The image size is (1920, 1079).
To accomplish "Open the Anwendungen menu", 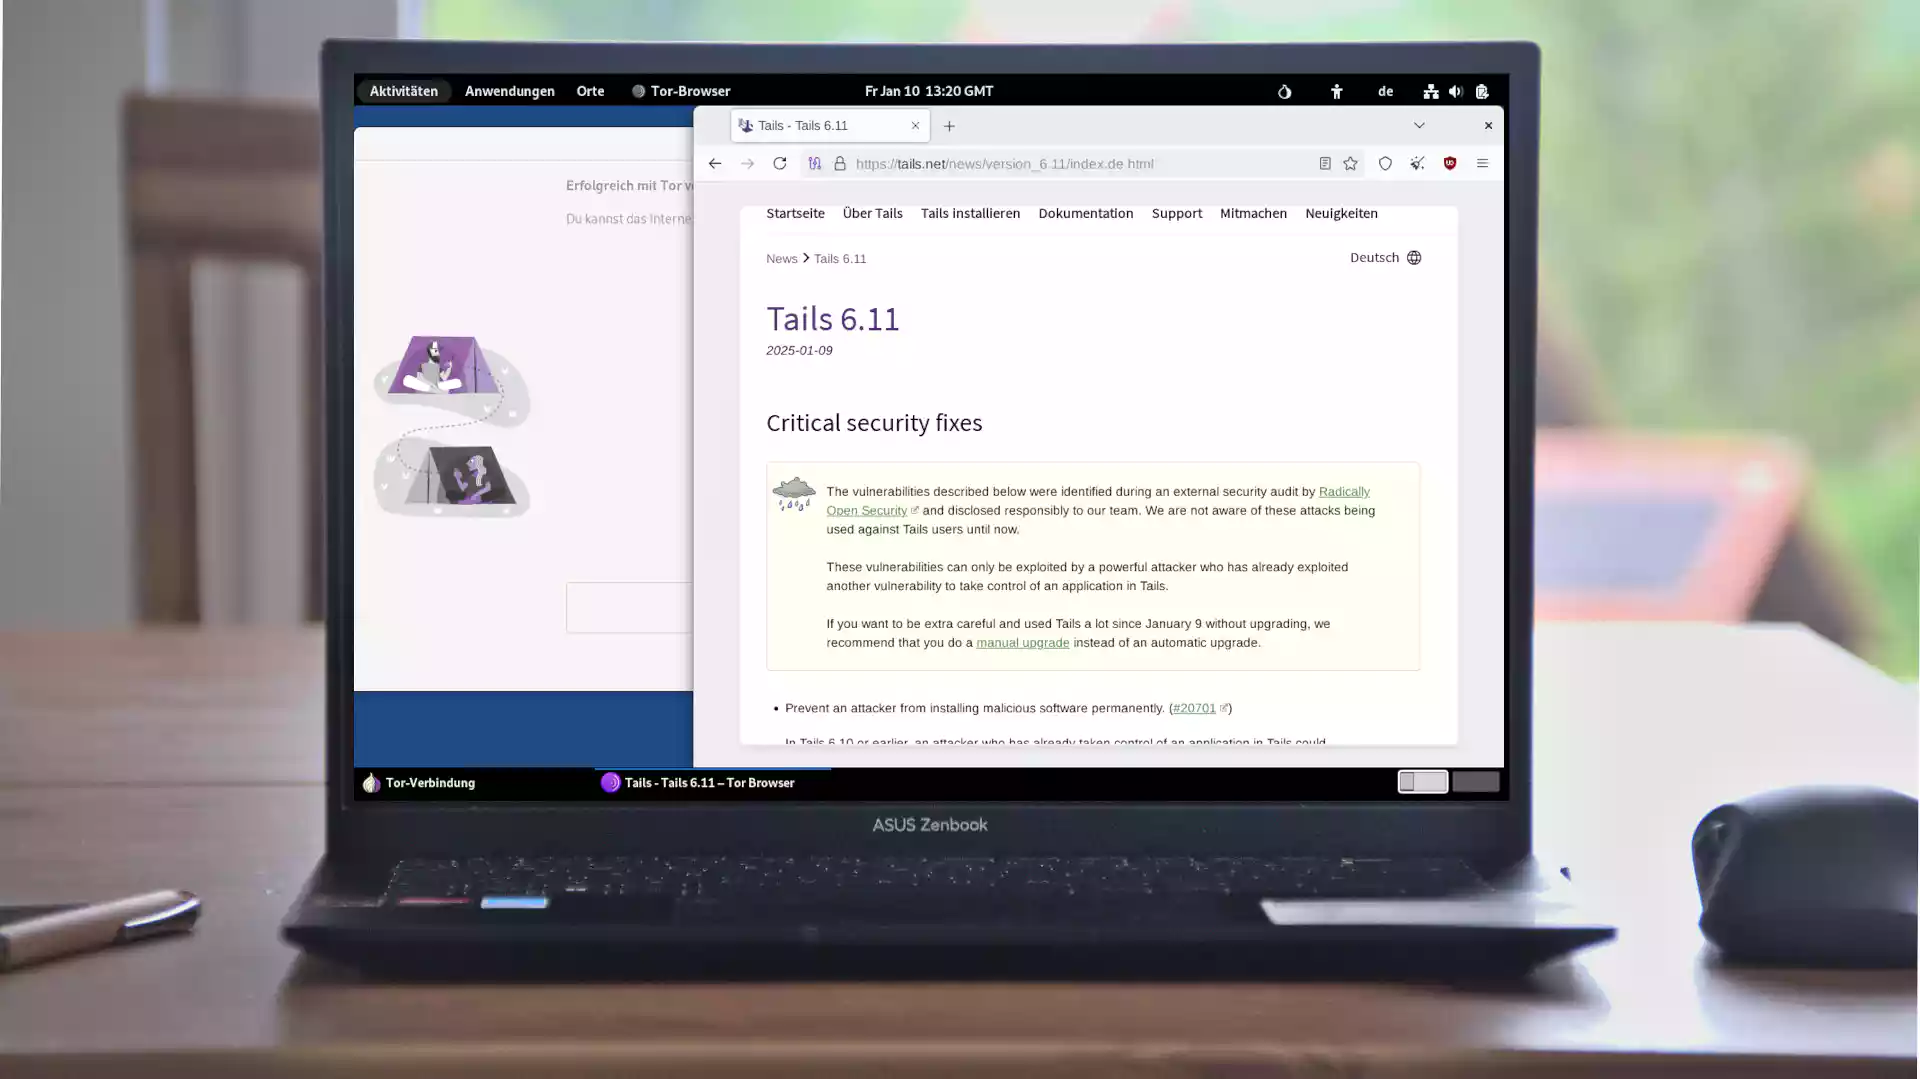I will 510,91.
